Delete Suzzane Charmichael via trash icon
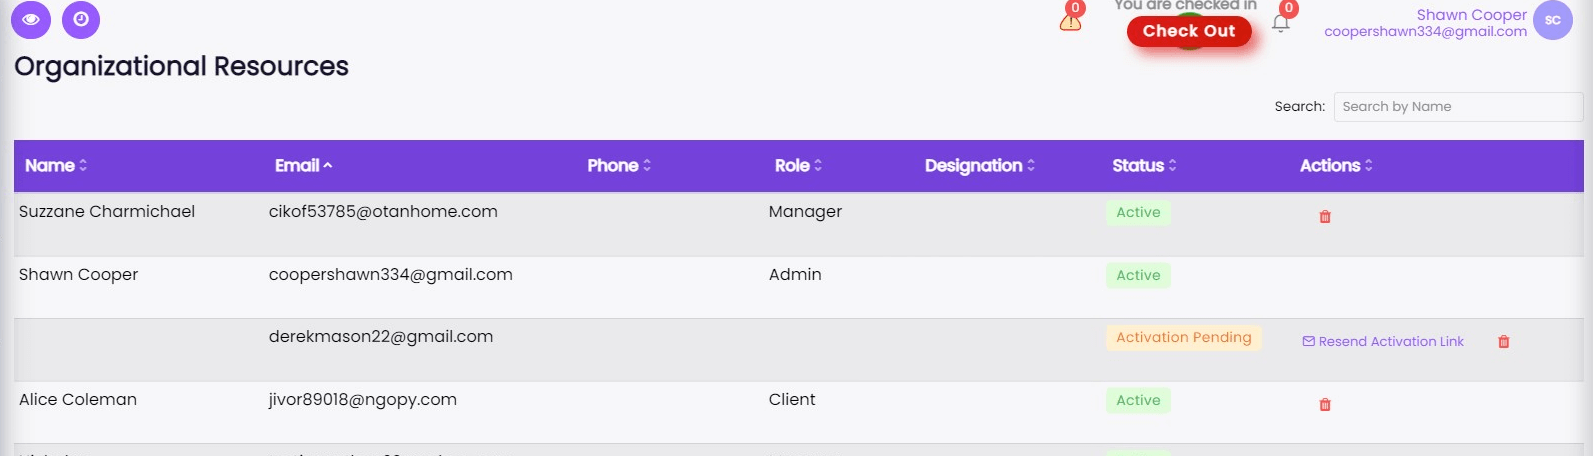The height and width of the screenshot is (456, 1593). [x=1325, y=217]
